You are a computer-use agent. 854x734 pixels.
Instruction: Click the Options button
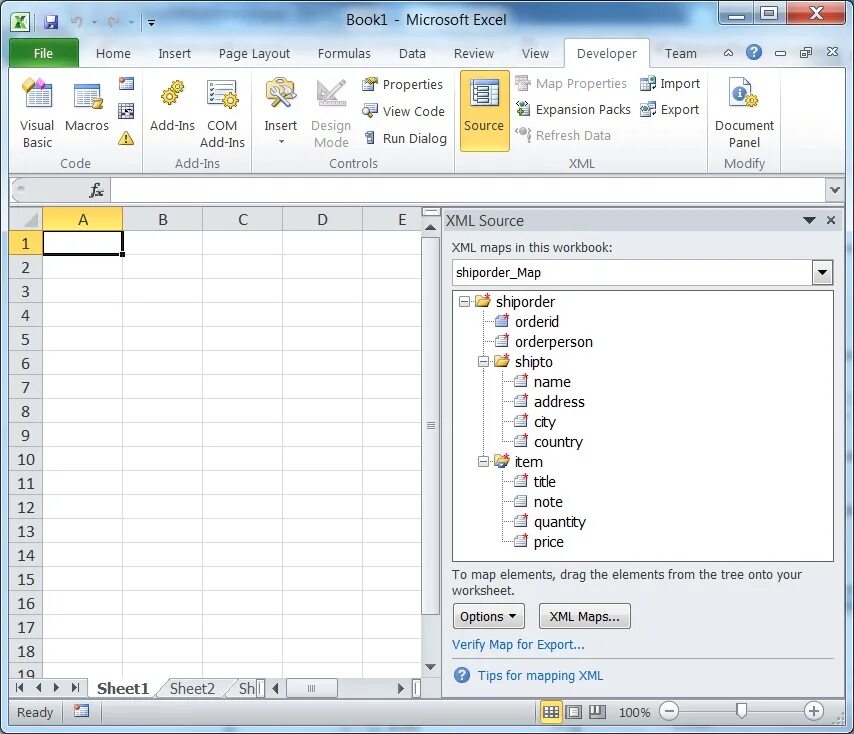click(x=489, y=616)
